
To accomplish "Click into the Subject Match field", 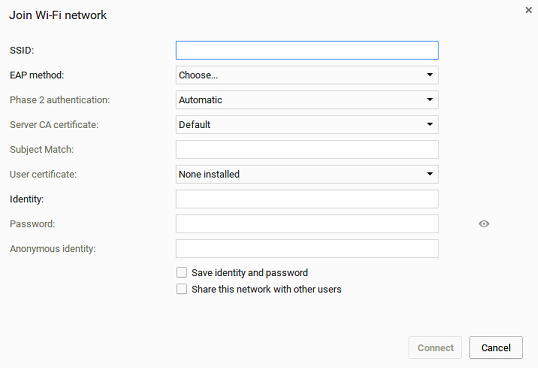I will [307, 150].
